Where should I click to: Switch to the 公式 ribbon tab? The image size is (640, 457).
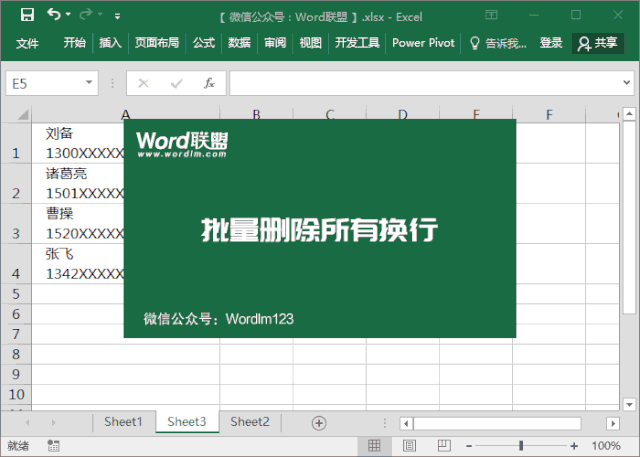tap(204, 43)
